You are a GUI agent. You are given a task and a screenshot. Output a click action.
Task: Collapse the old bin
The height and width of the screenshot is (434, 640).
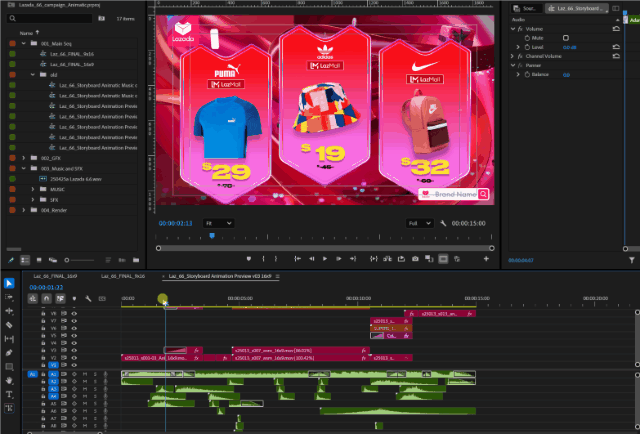pos(33,75)
